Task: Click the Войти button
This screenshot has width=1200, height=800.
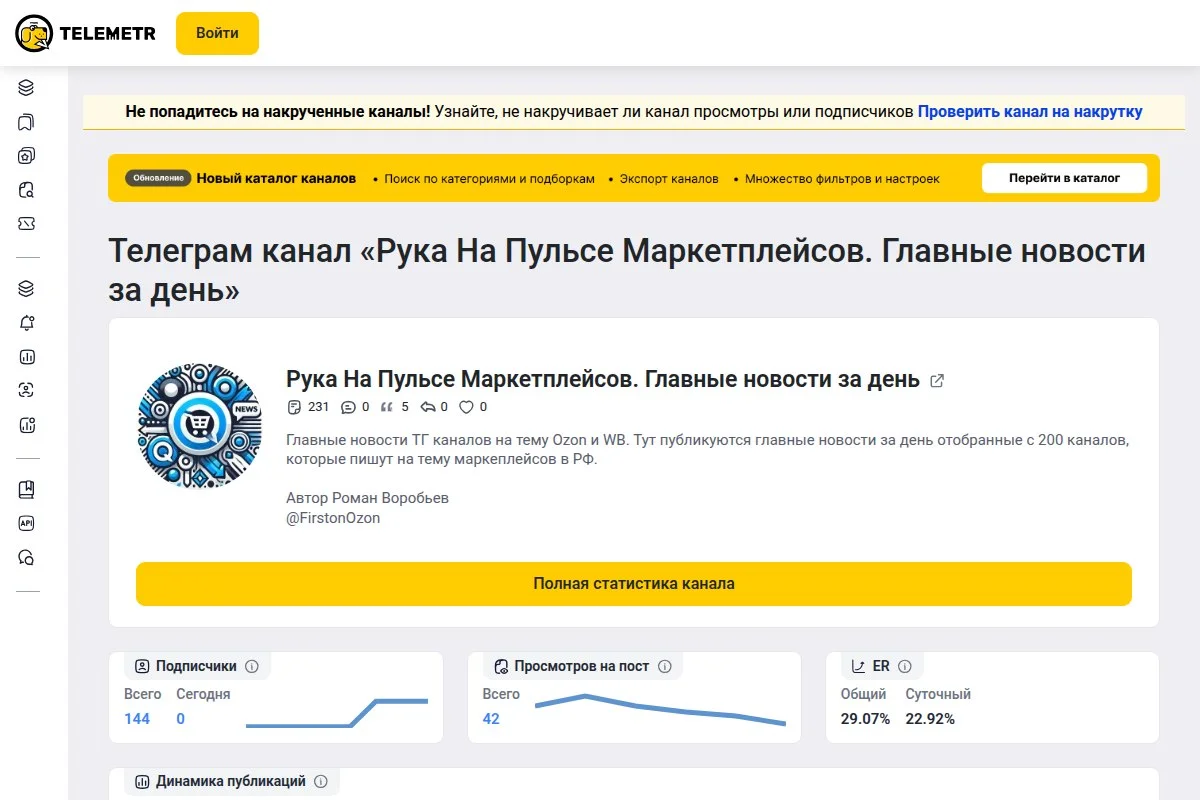Action: [217, 33]
